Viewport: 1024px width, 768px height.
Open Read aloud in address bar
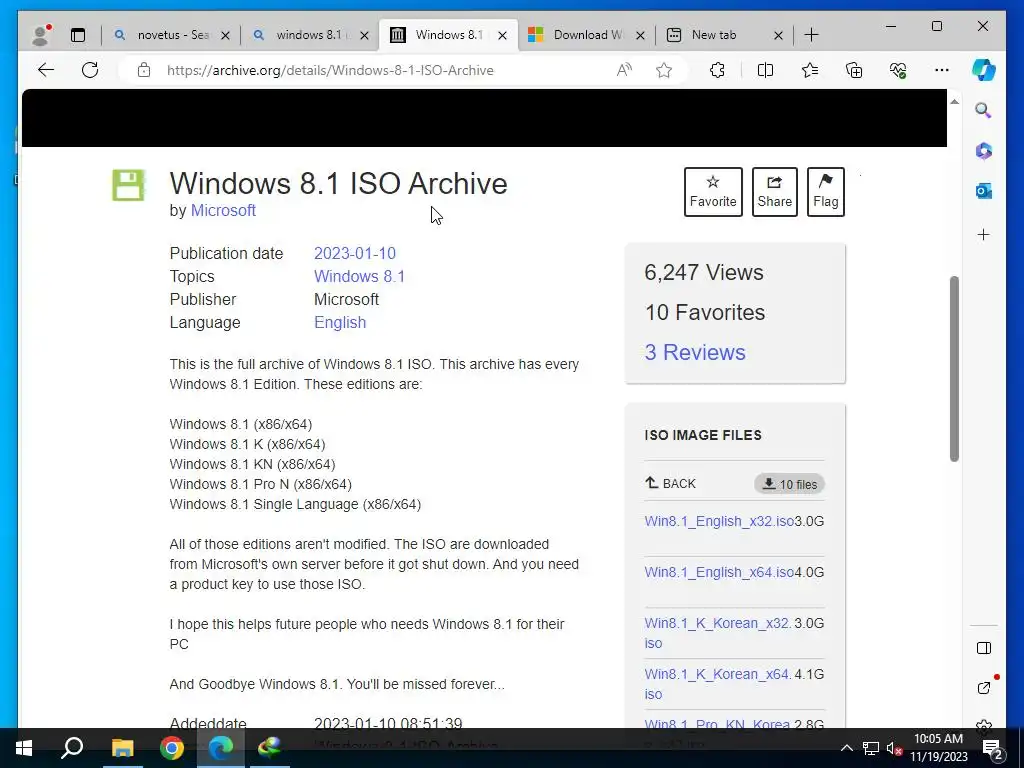point(624,70)
